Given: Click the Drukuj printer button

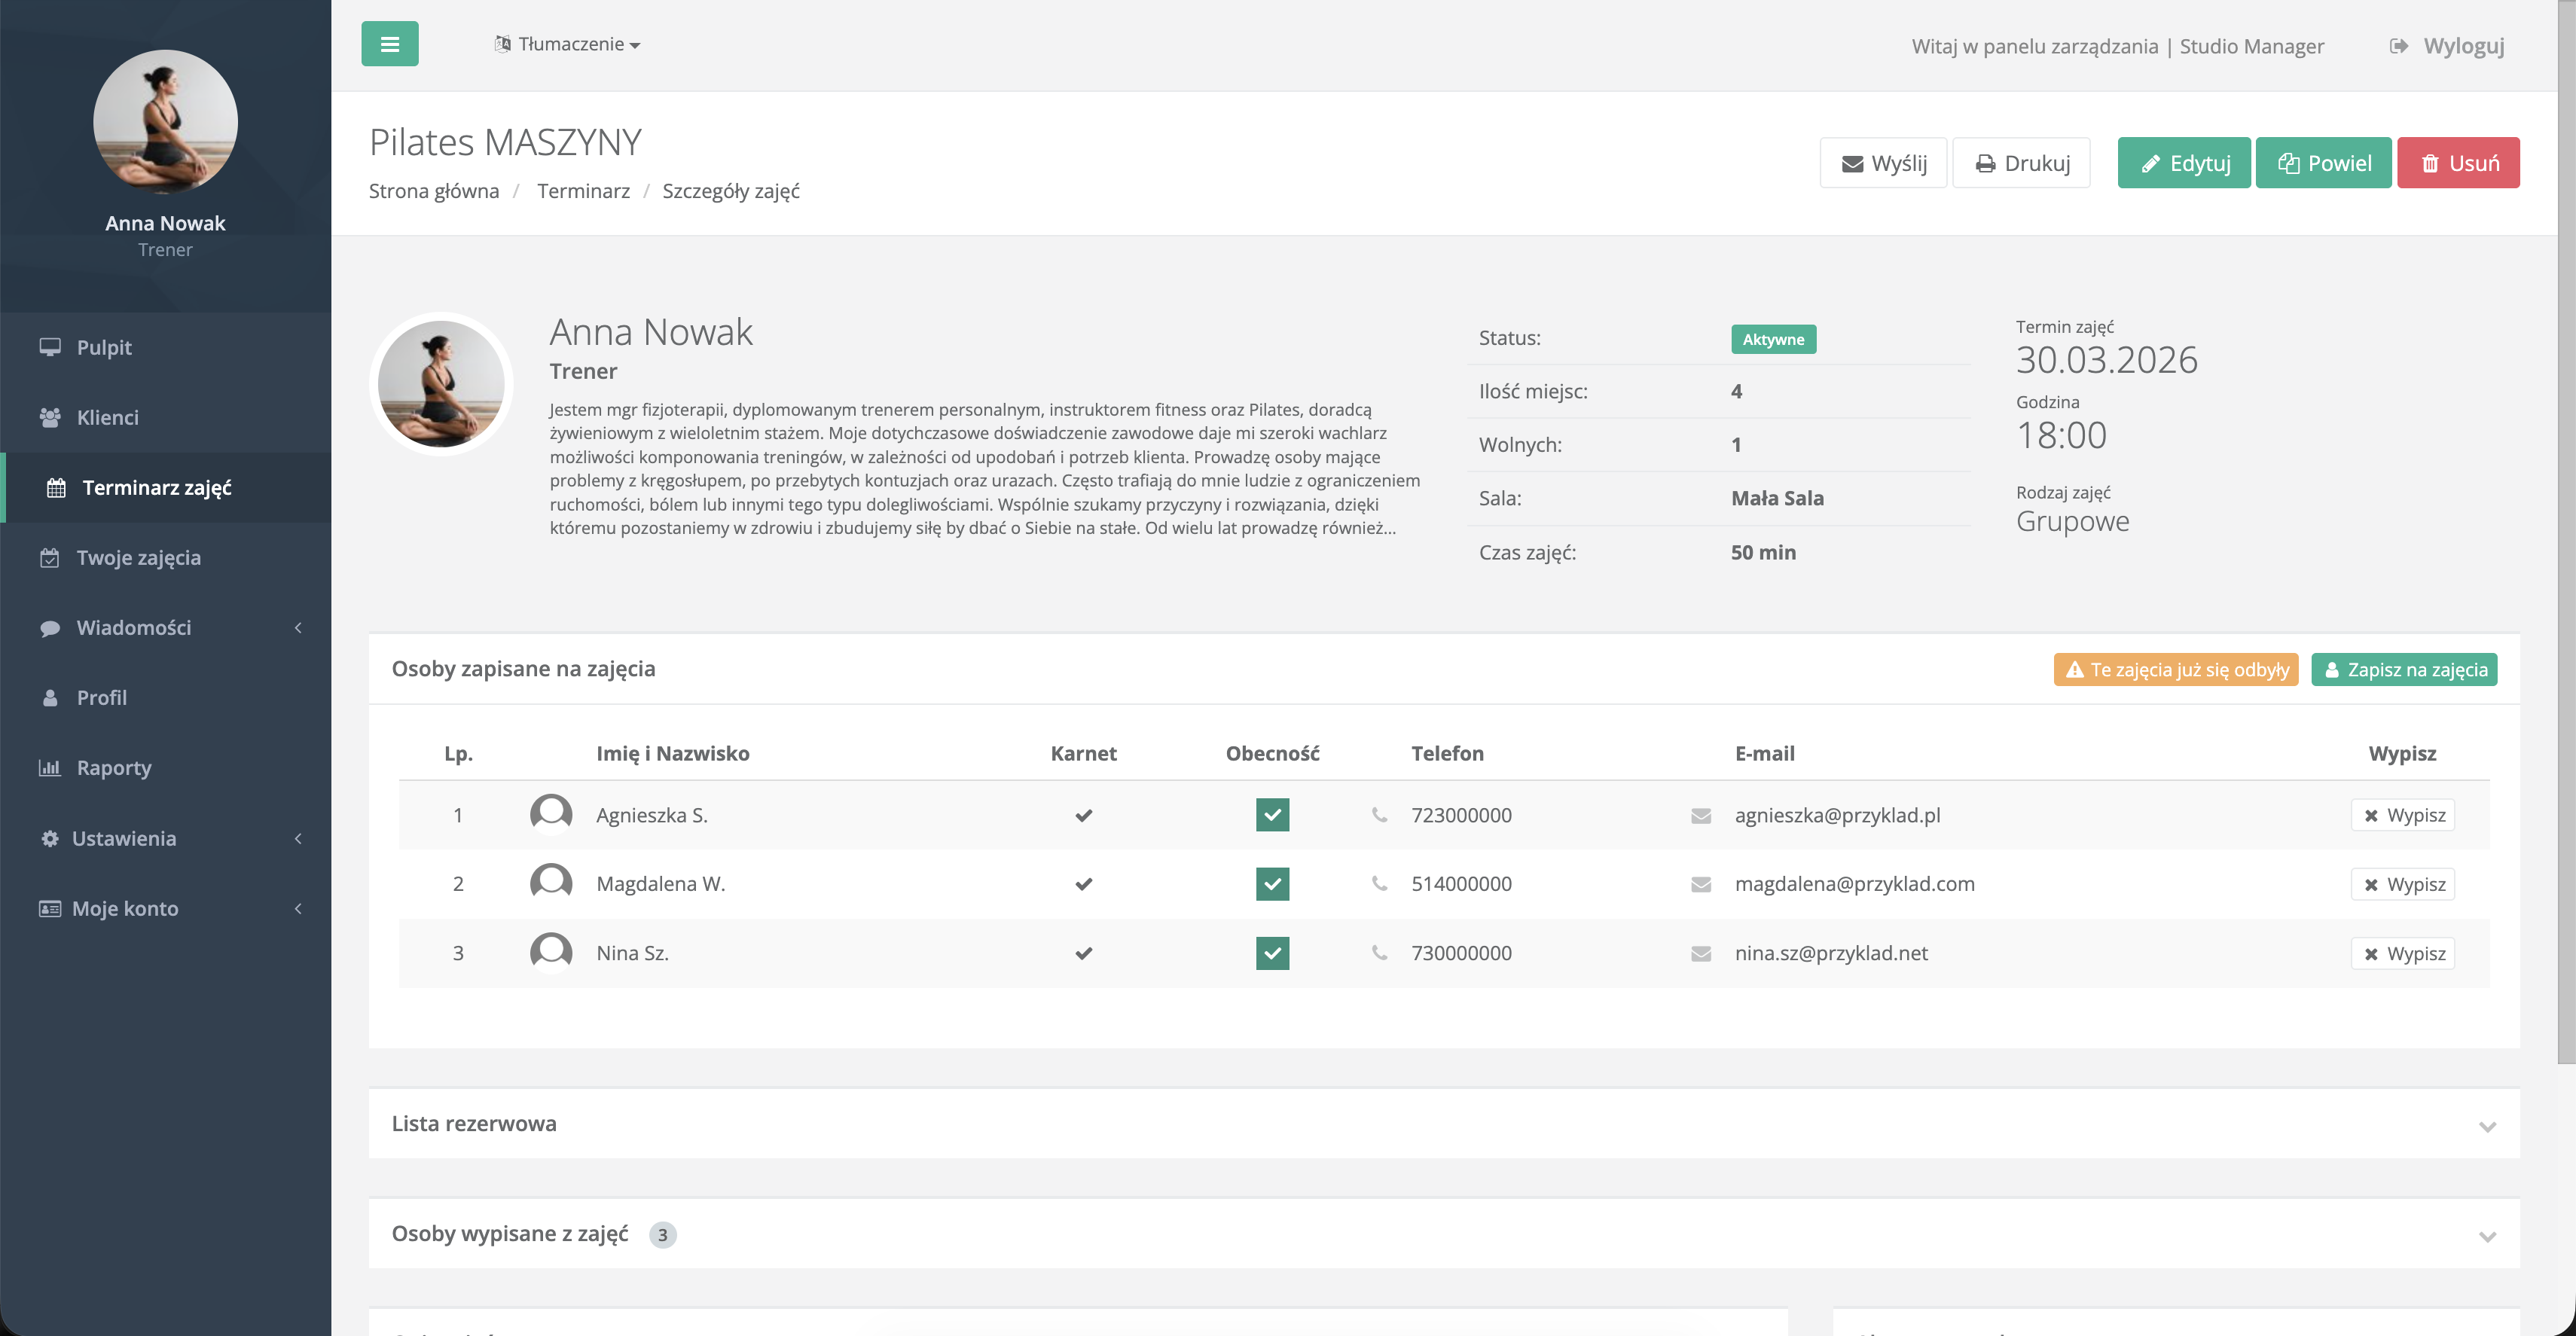Looking at the screenshot, I should pos(2021,163).
